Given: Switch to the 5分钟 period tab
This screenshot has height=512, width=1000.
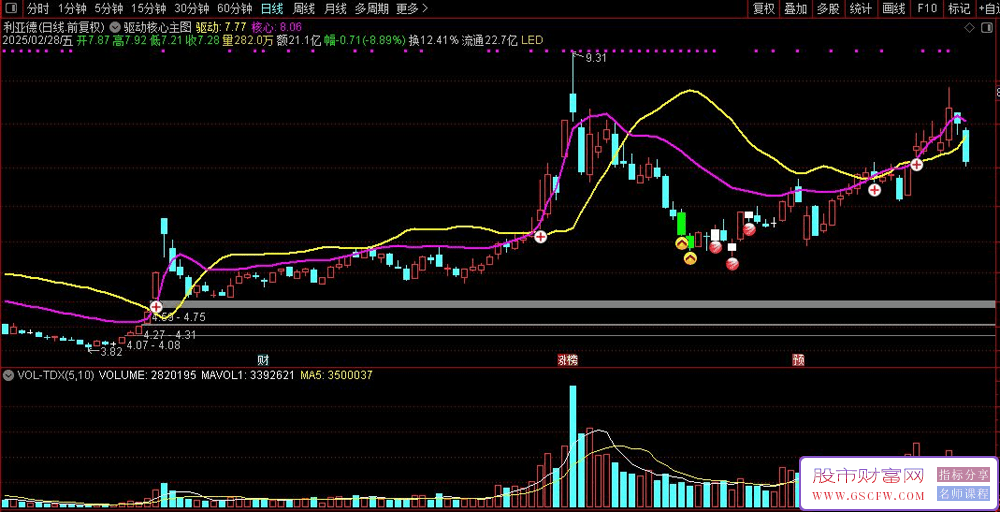Looking at the screenshot, I should (x=109, y=8).
